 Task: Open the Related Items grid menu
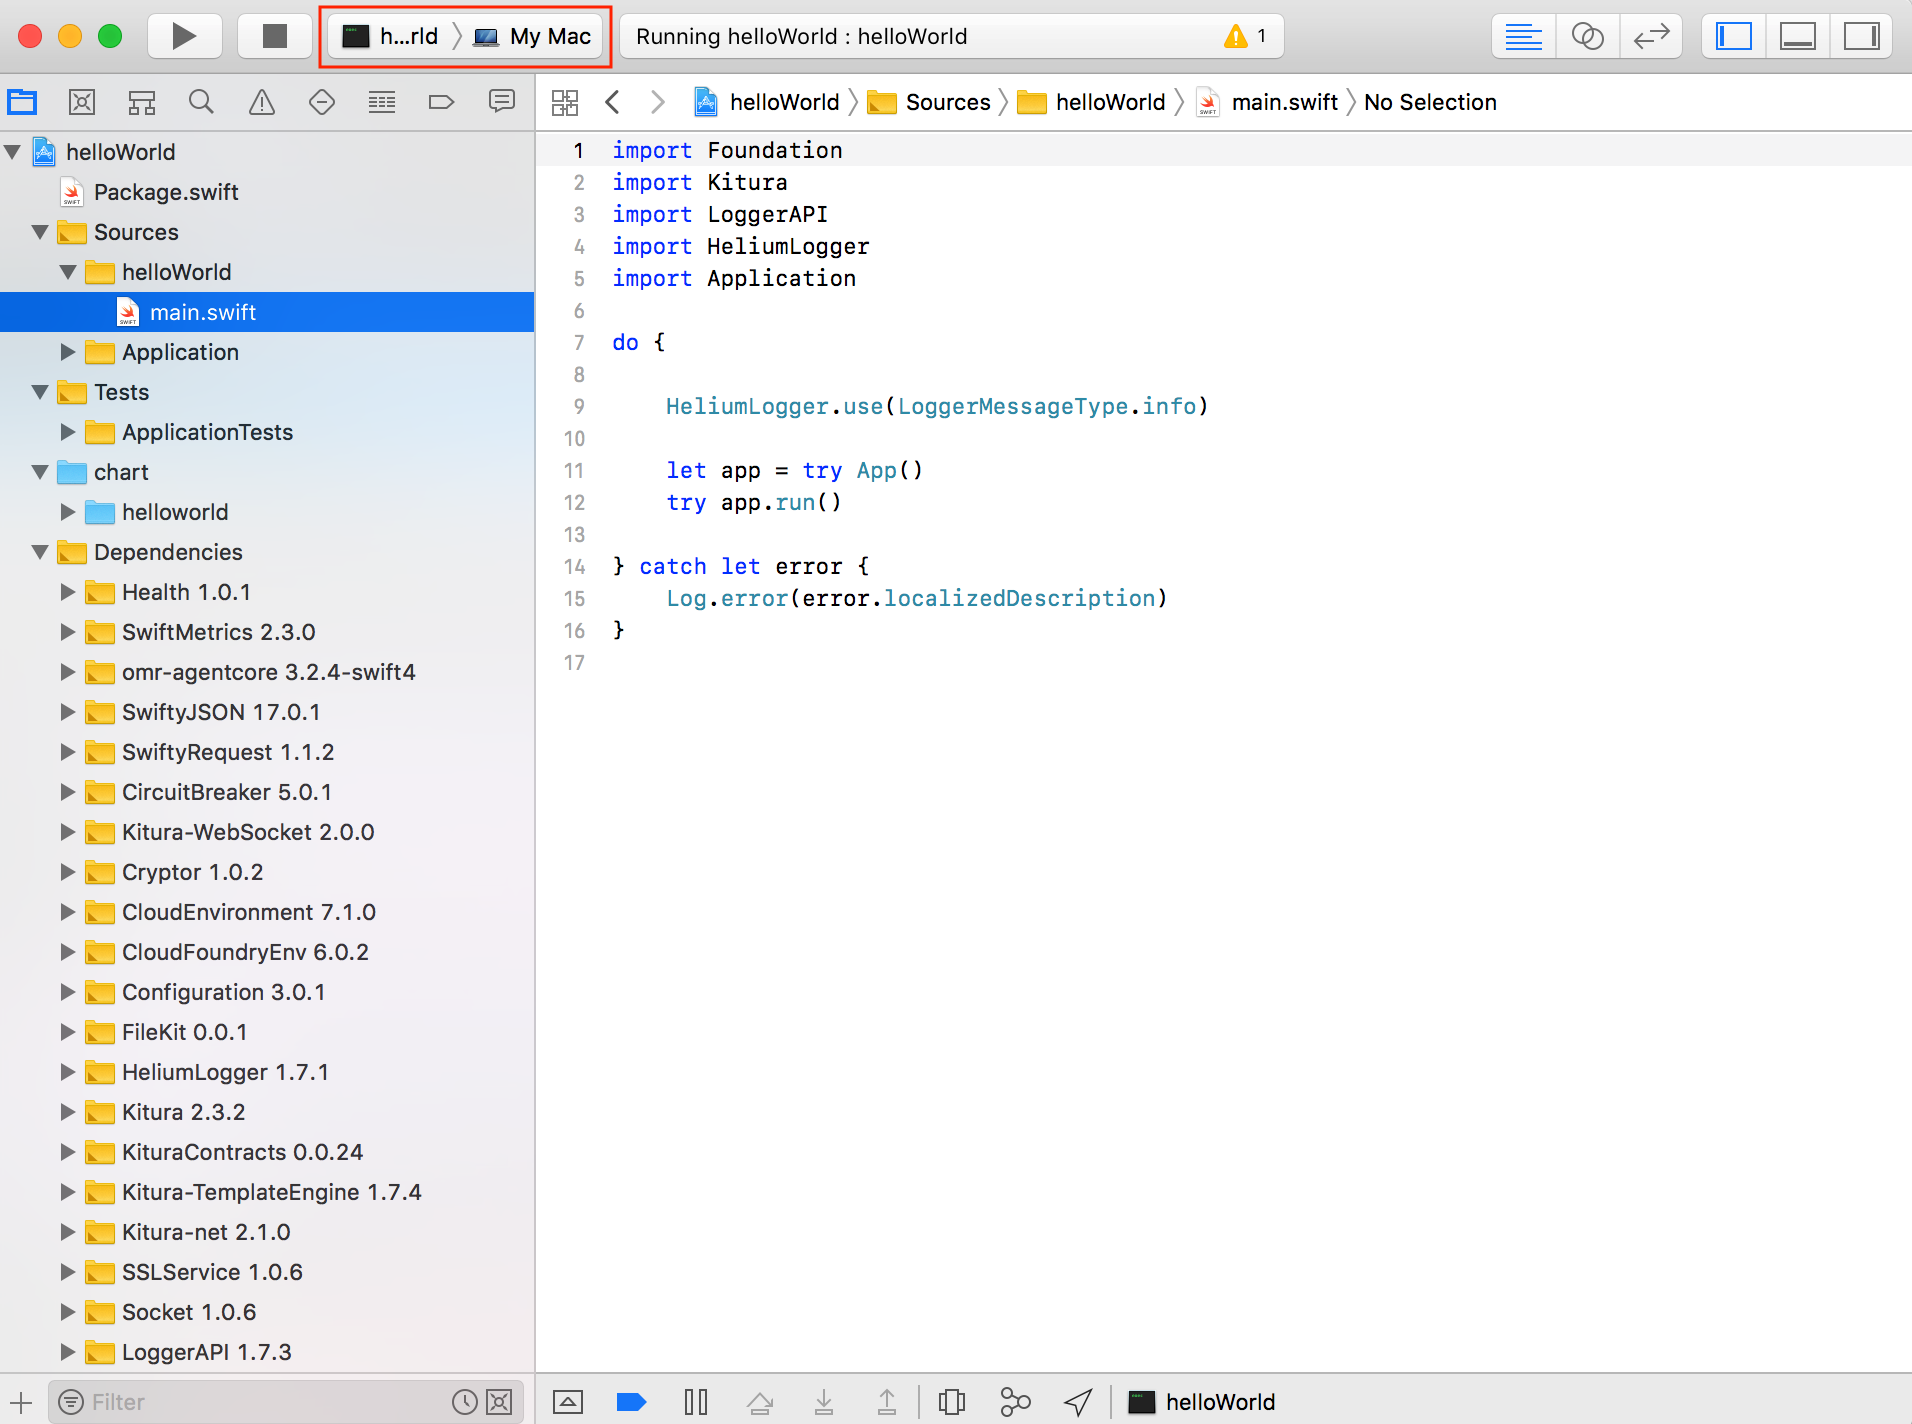(565, 102)
